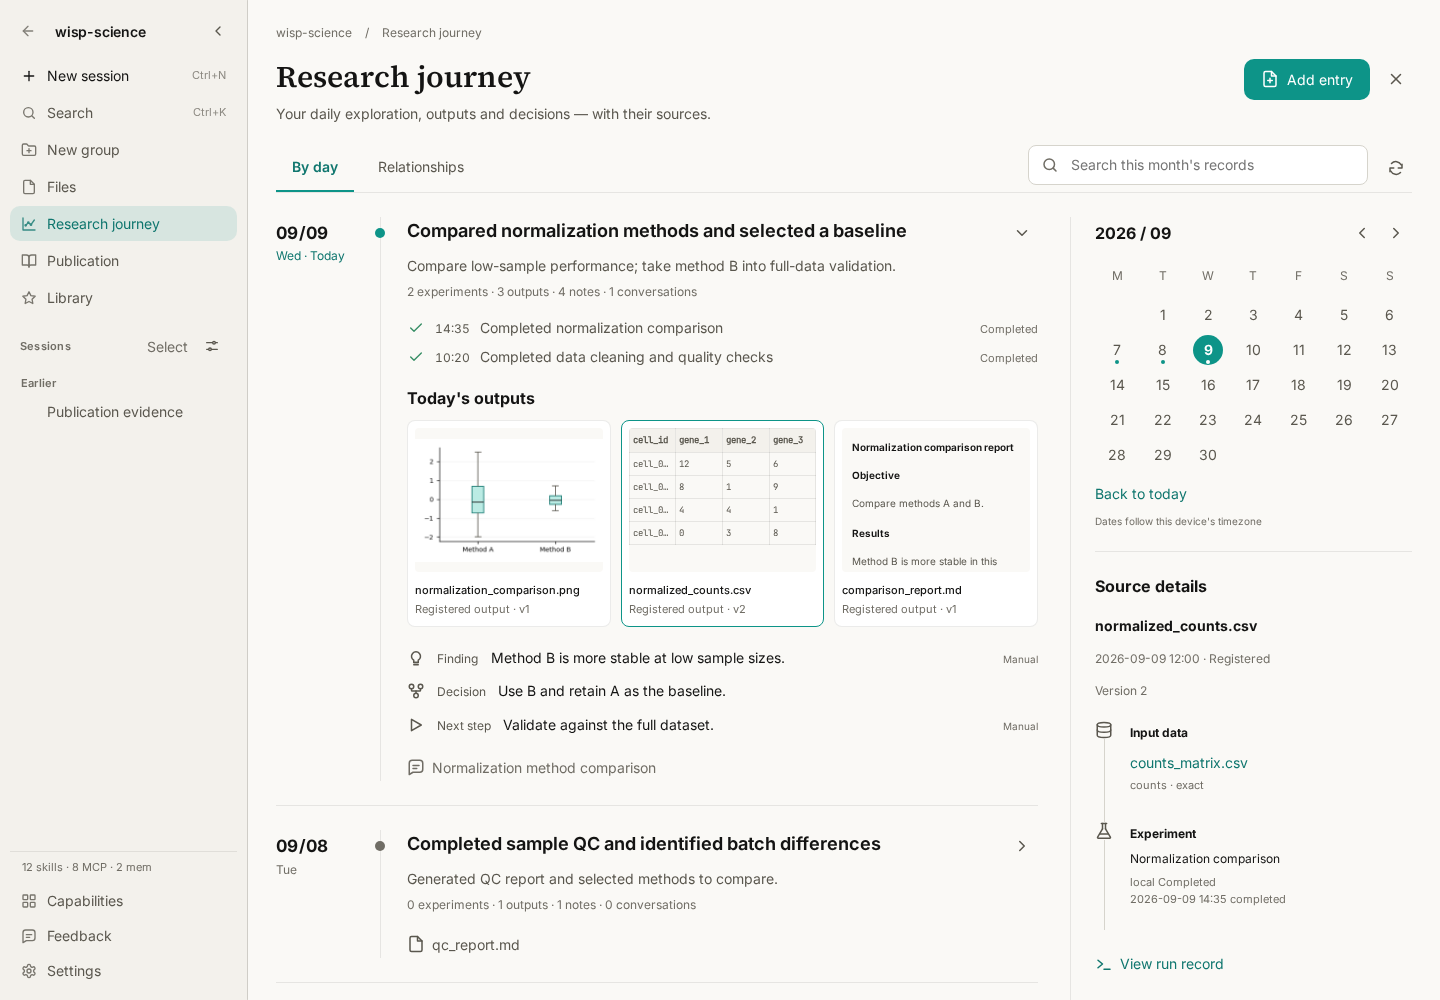Open the qc_report.md file
The image size is (1440, 1000).
click(x=464, y=945)
